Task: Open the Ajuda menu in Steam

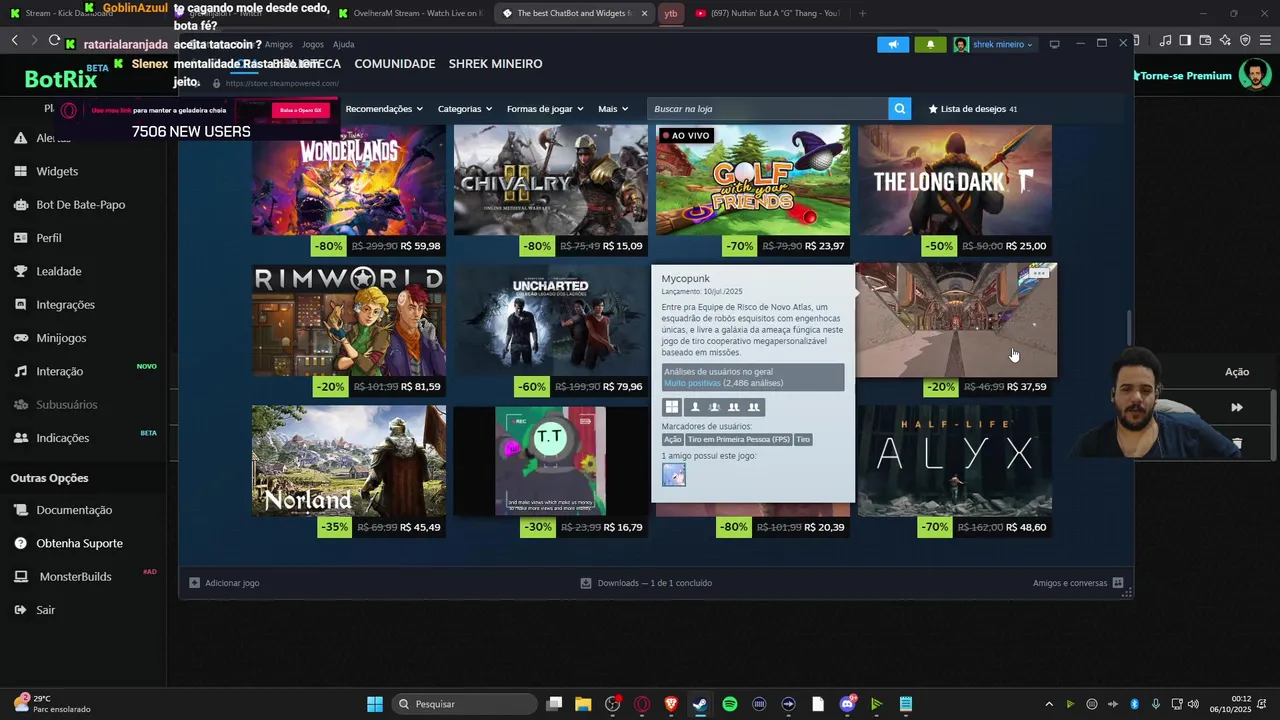Action: pyautogui.click(x=343, y=44)
